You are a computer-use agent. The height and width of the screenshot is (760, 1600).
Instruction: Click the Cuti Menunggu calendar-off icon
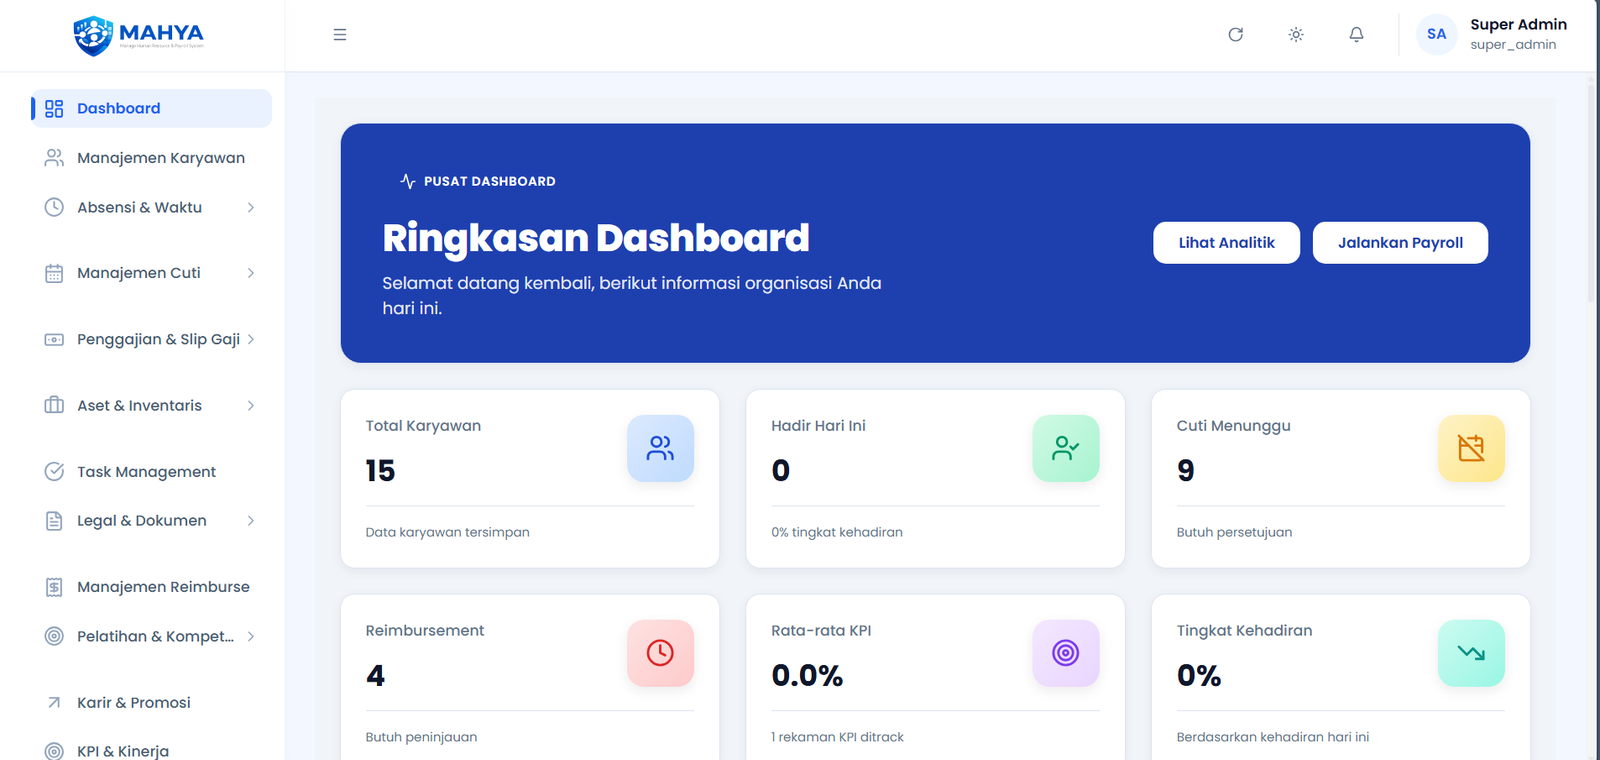click(x=1471, y=448)
